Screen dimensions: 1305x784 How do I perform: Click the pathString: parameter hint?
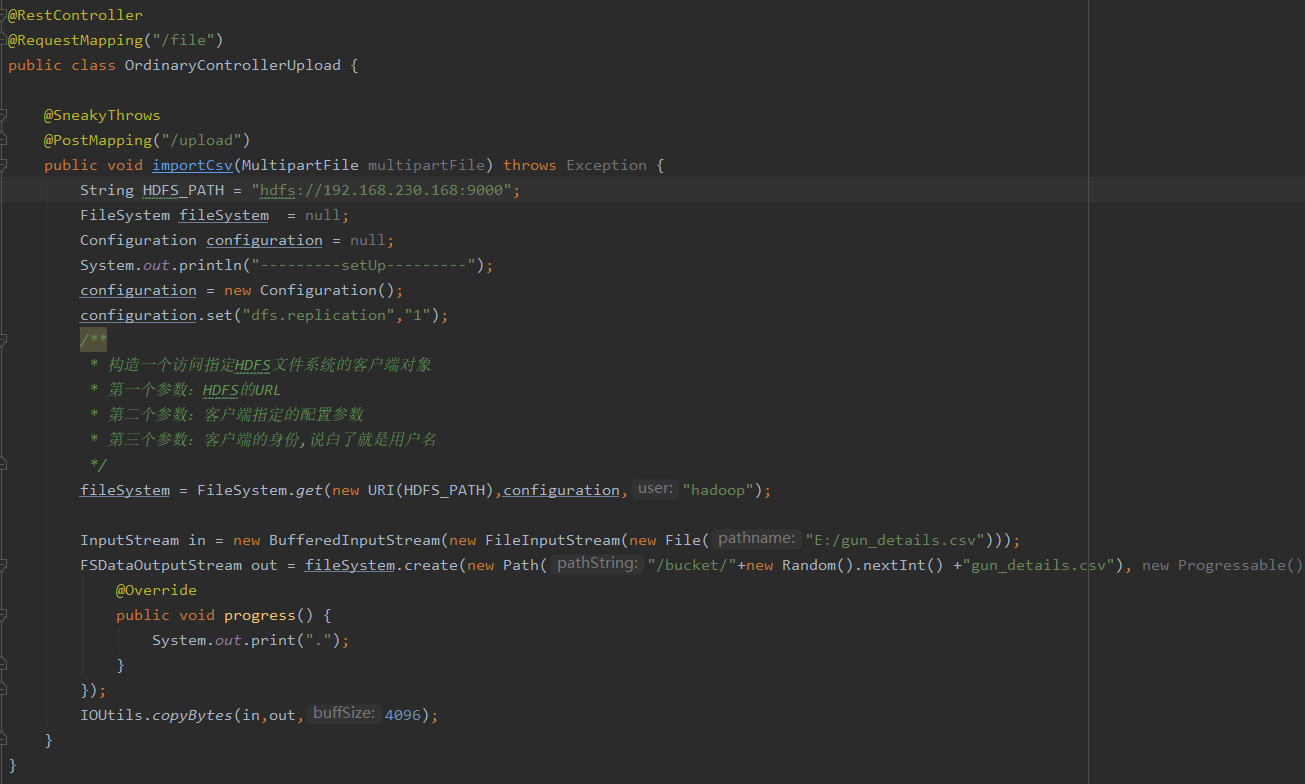click(x=597, y=564)
